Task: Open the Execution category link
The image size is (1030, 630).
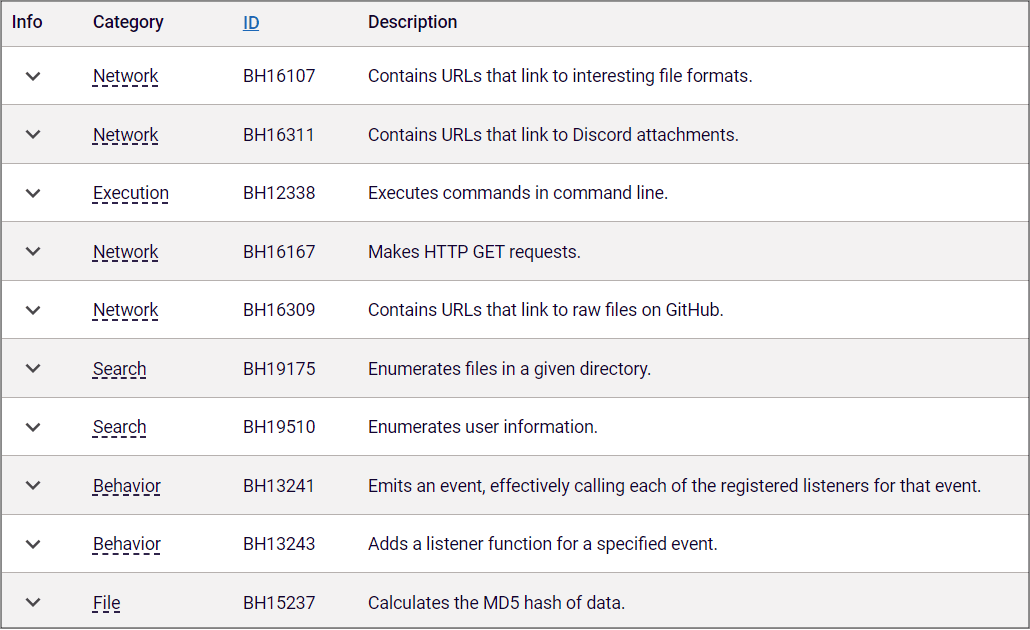Action: coord(130,192)
